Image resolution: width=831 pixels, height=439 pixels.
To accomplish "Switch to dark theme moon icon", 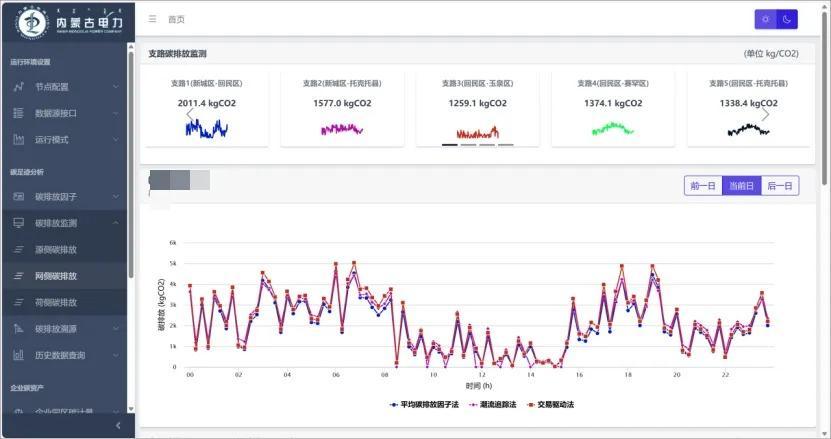I will click(787, 19).
